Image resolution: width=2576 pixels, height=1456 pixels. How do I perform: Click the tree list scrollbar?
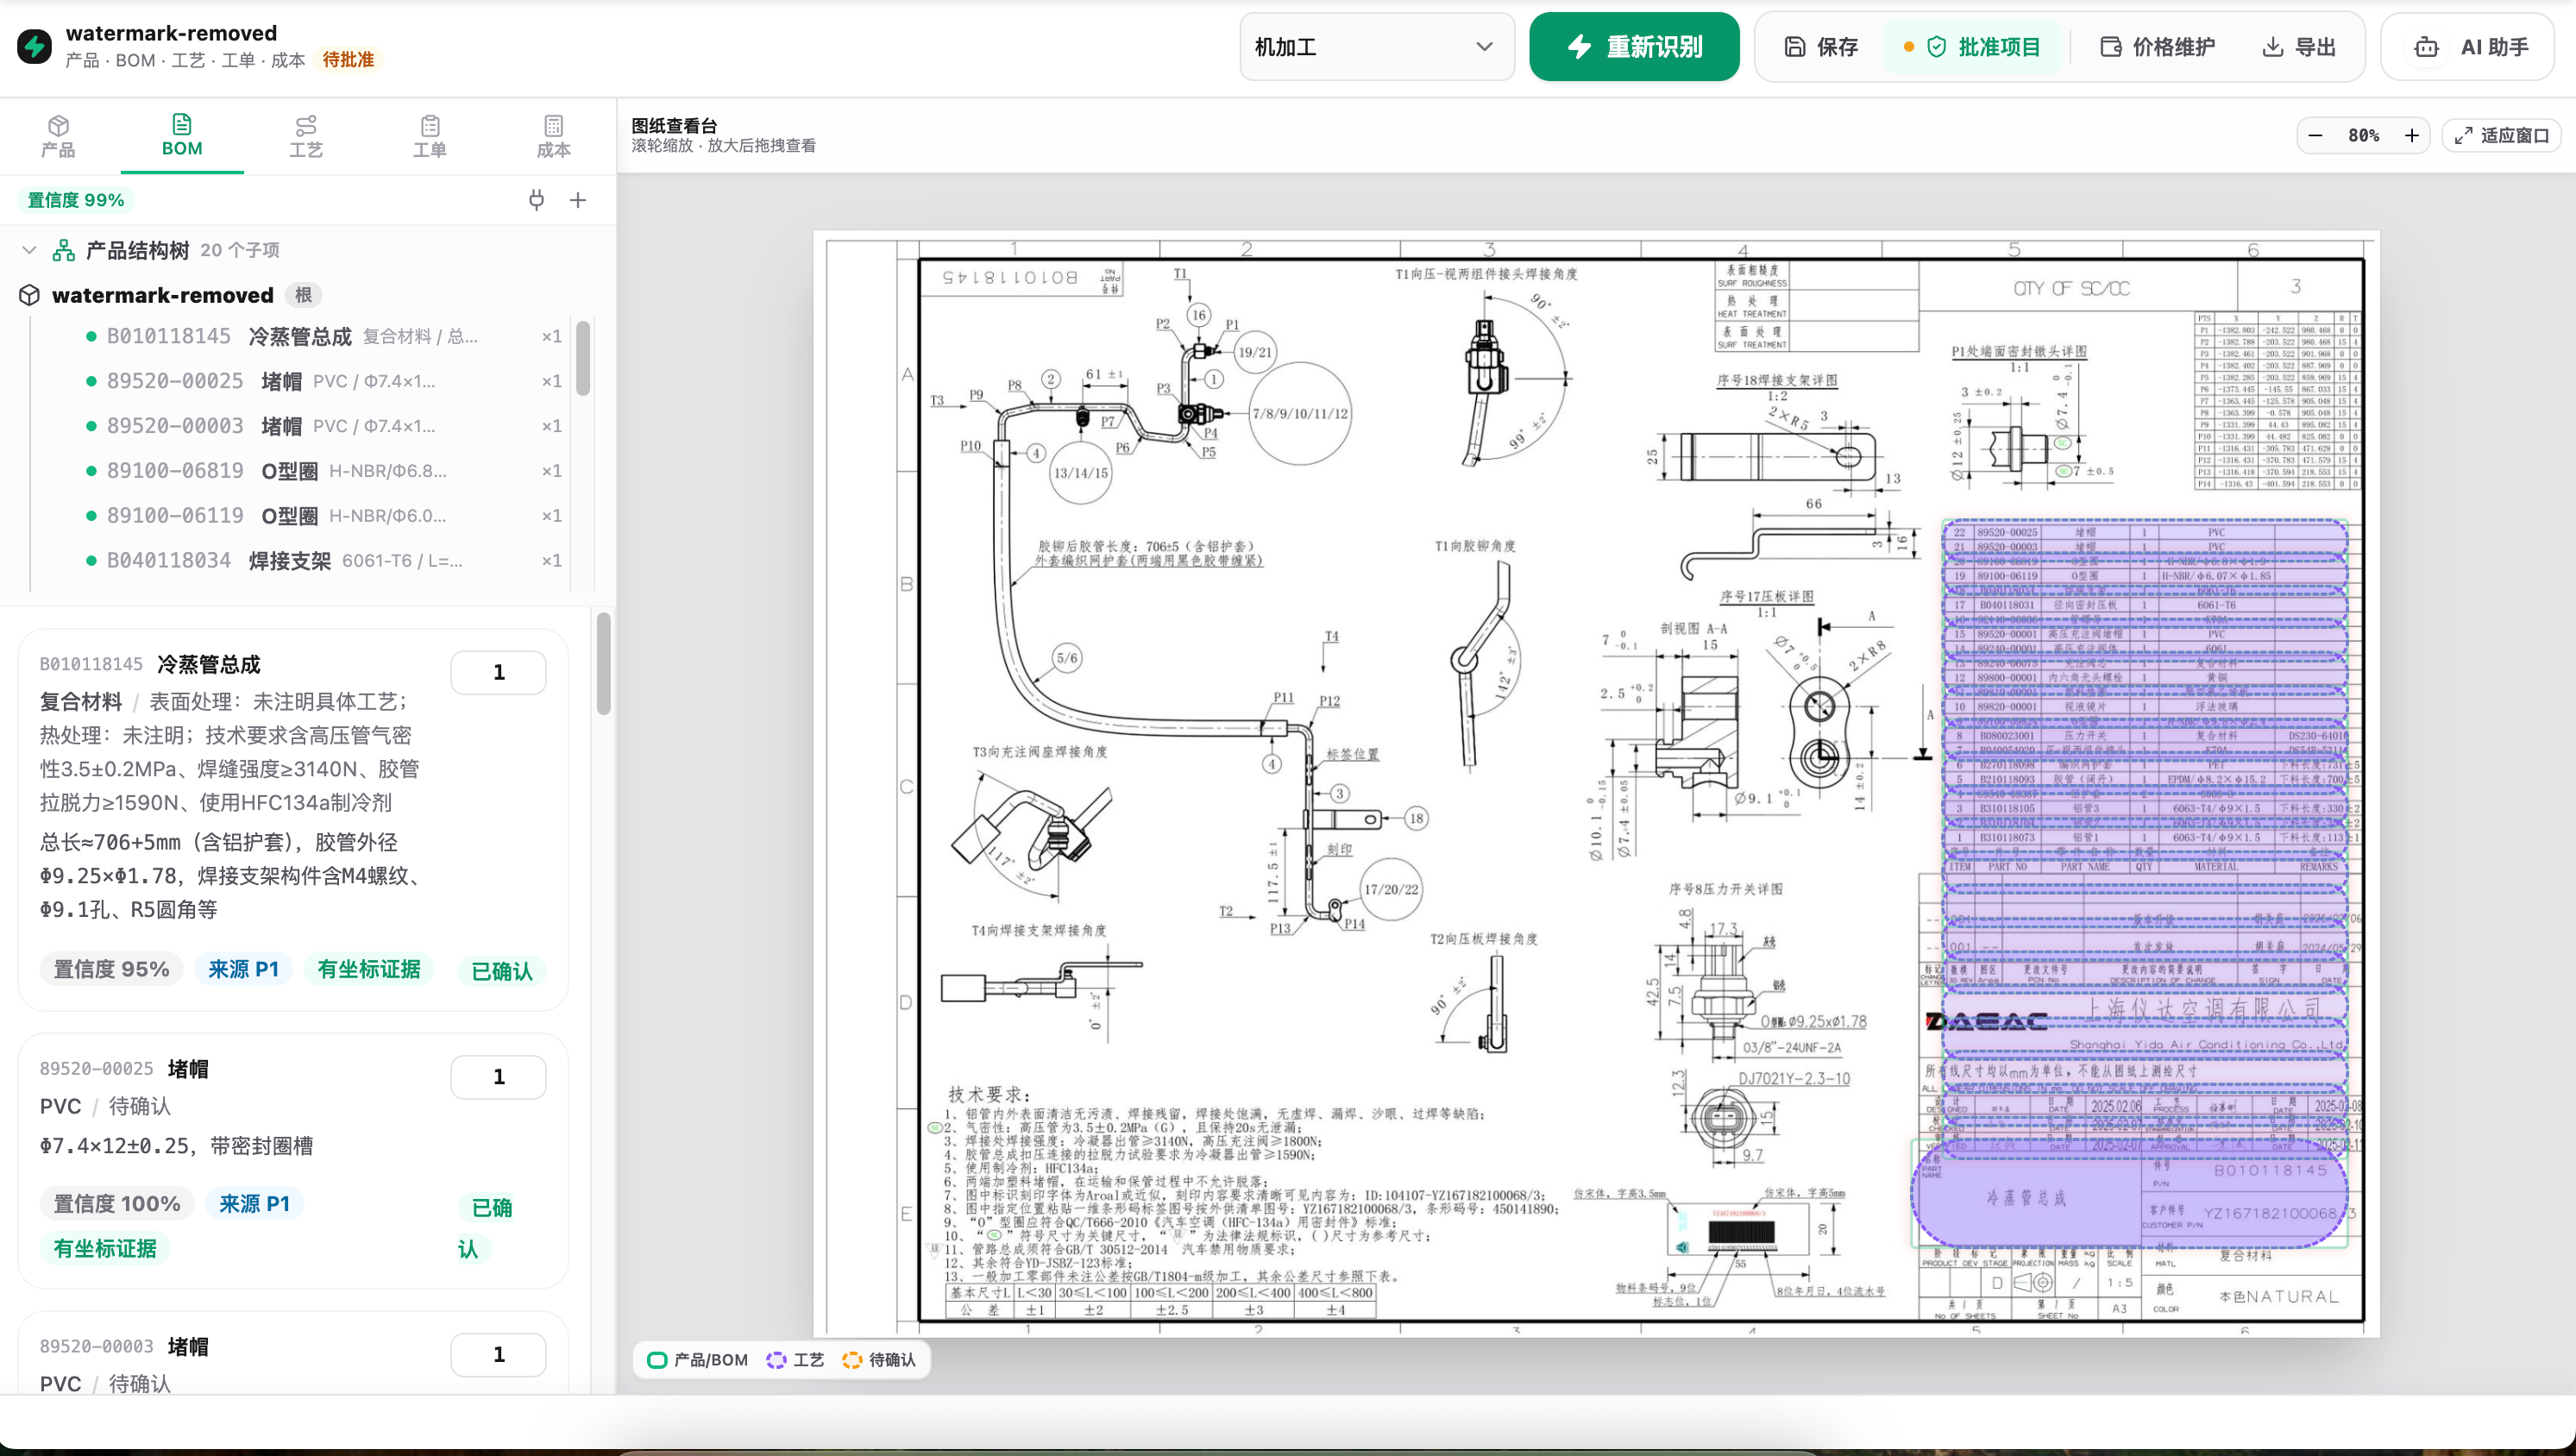click(x=583, y=358)
